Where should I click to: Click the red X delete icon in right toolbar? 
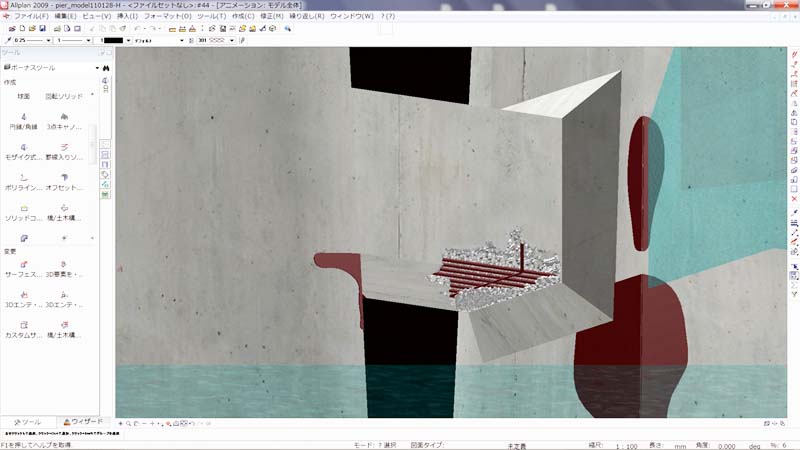click(794, 199)
